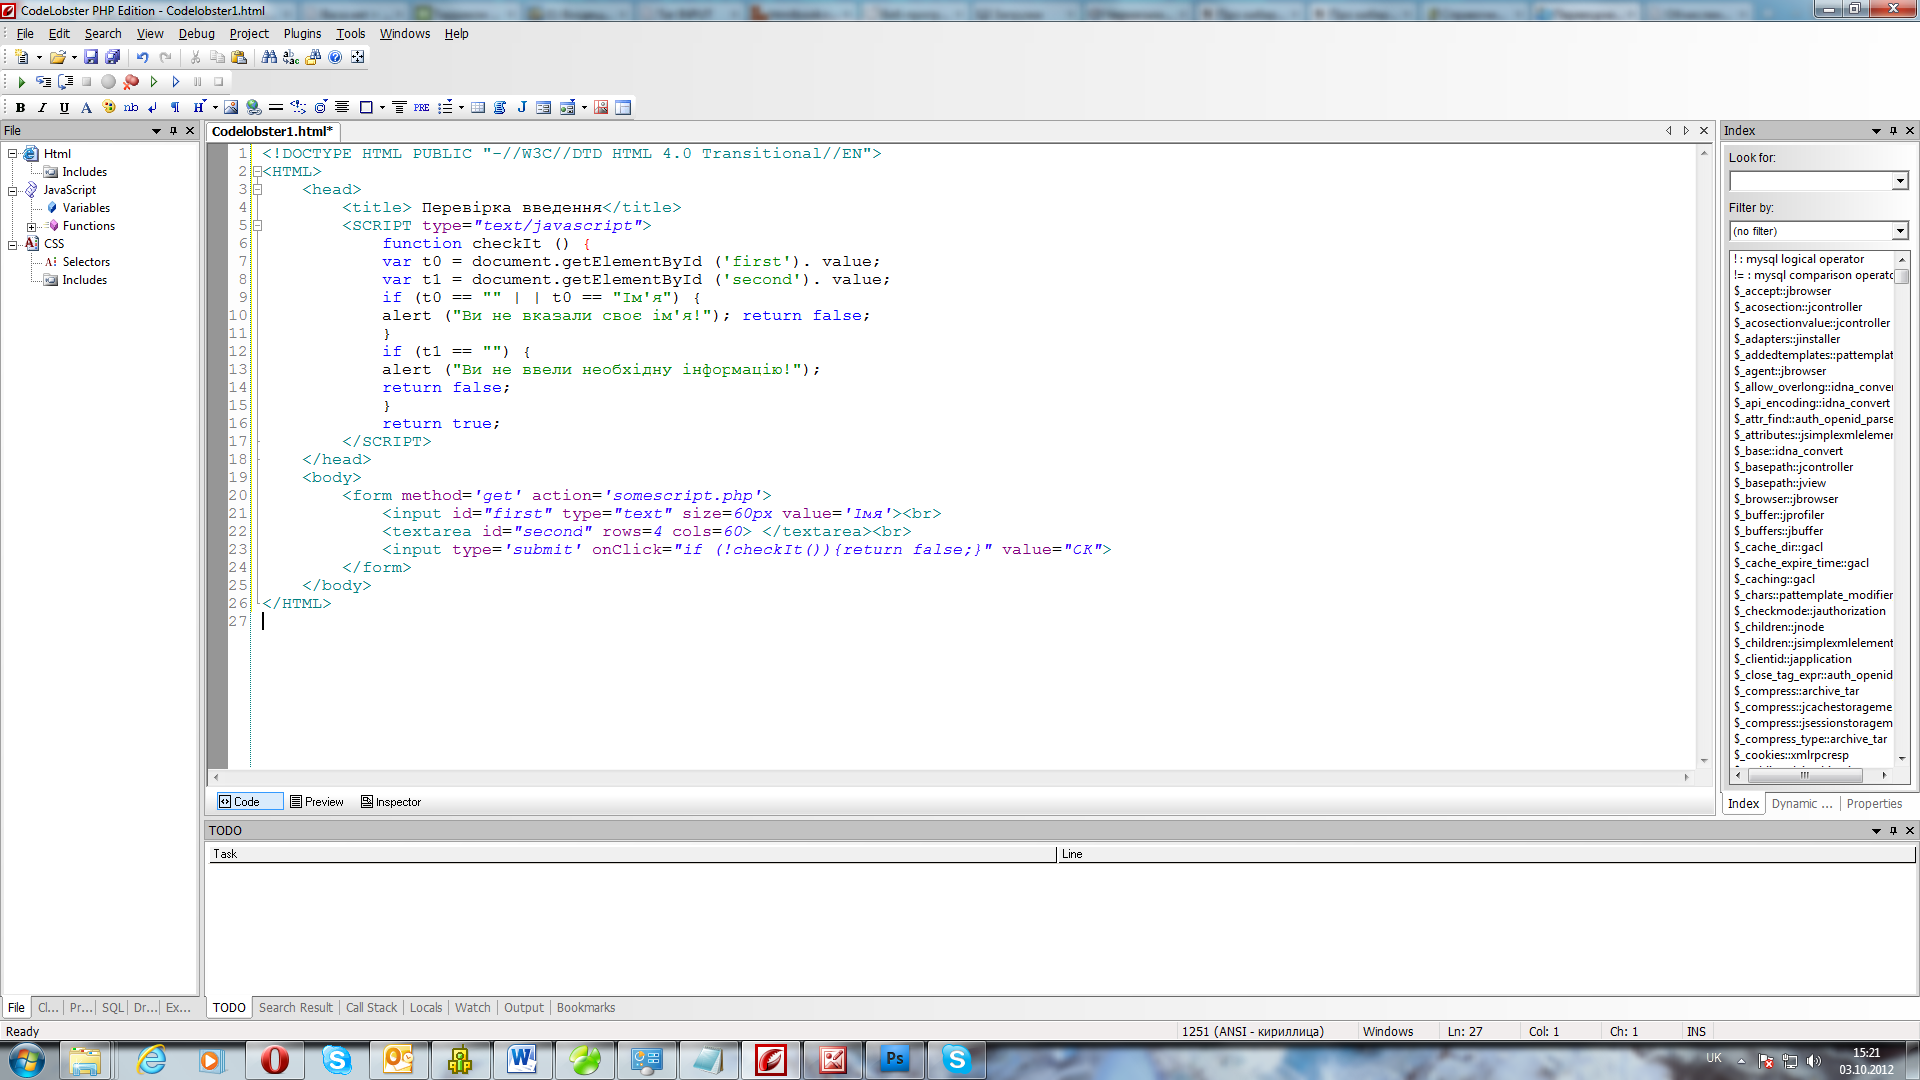
Task: Open Help with the blue question icon
Action: (335, 57)
